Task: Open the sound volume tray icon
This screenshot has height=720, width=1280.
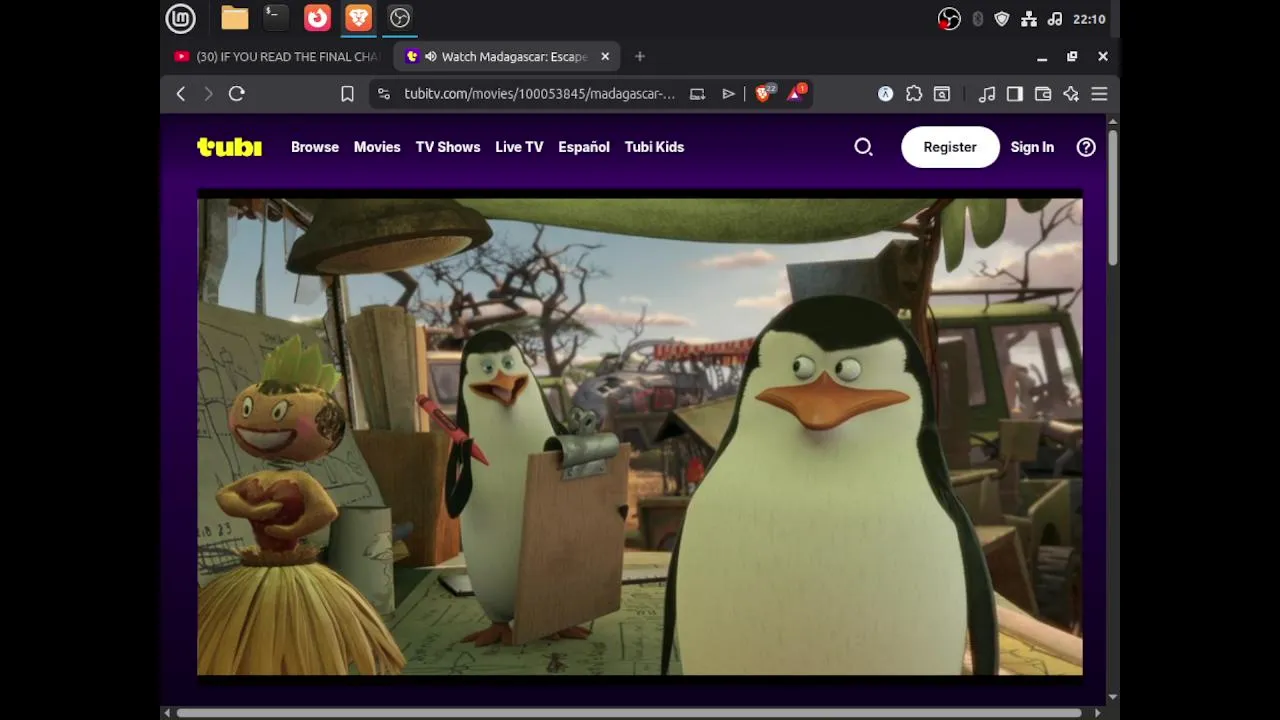Action: tap(1055, 19)
